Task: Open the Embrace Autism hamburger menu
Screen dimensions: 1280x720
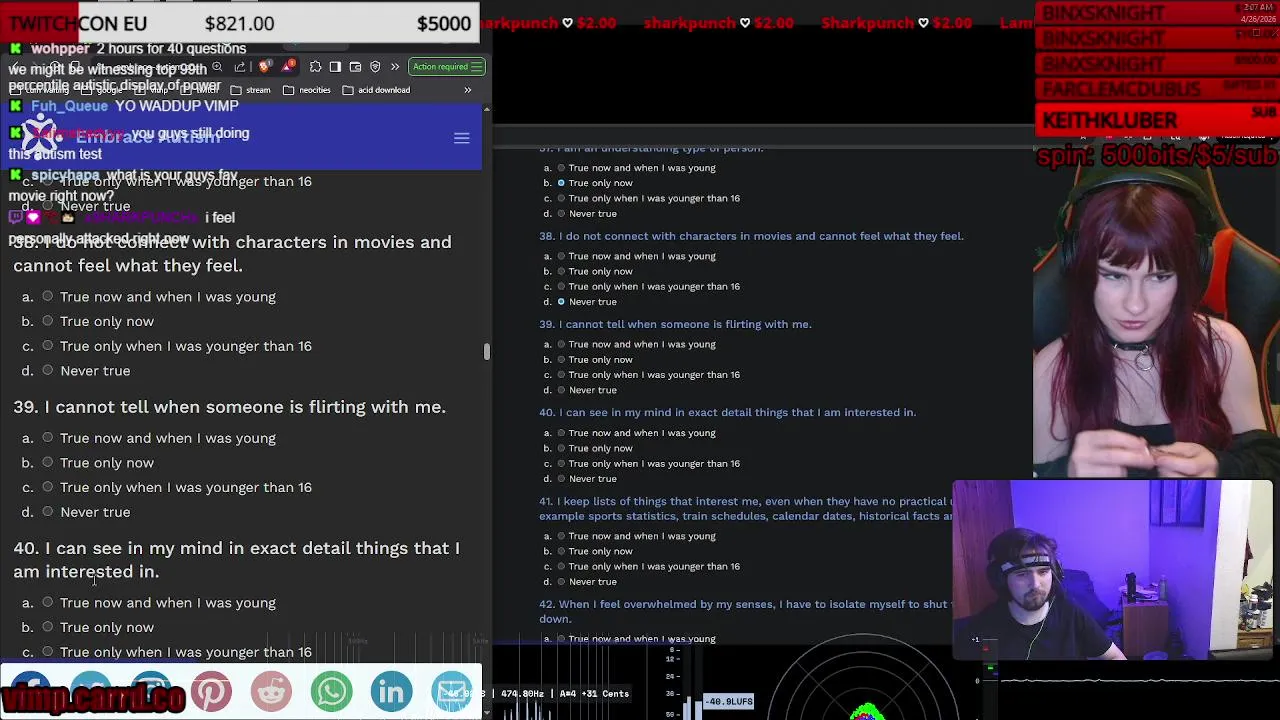Action: tap(461, 138)
